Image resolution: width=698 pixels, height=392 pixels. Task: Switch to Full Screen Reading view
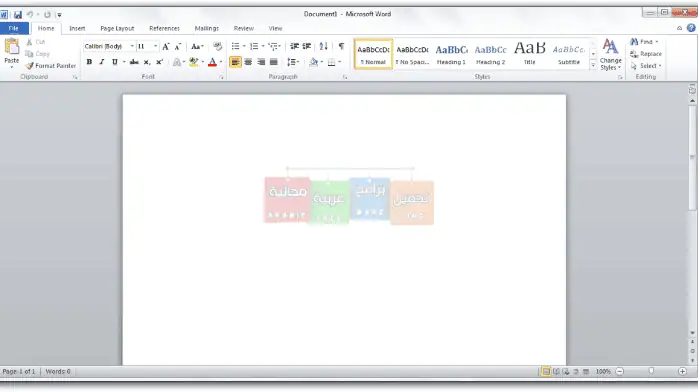coord(556,371)
